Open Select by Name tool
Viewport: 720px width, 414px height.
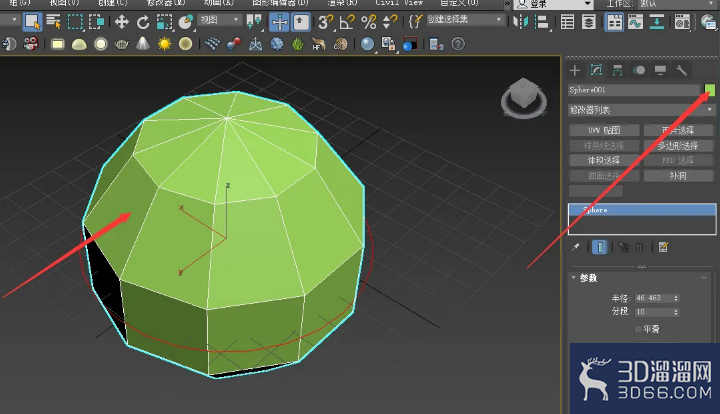point(53,22)
